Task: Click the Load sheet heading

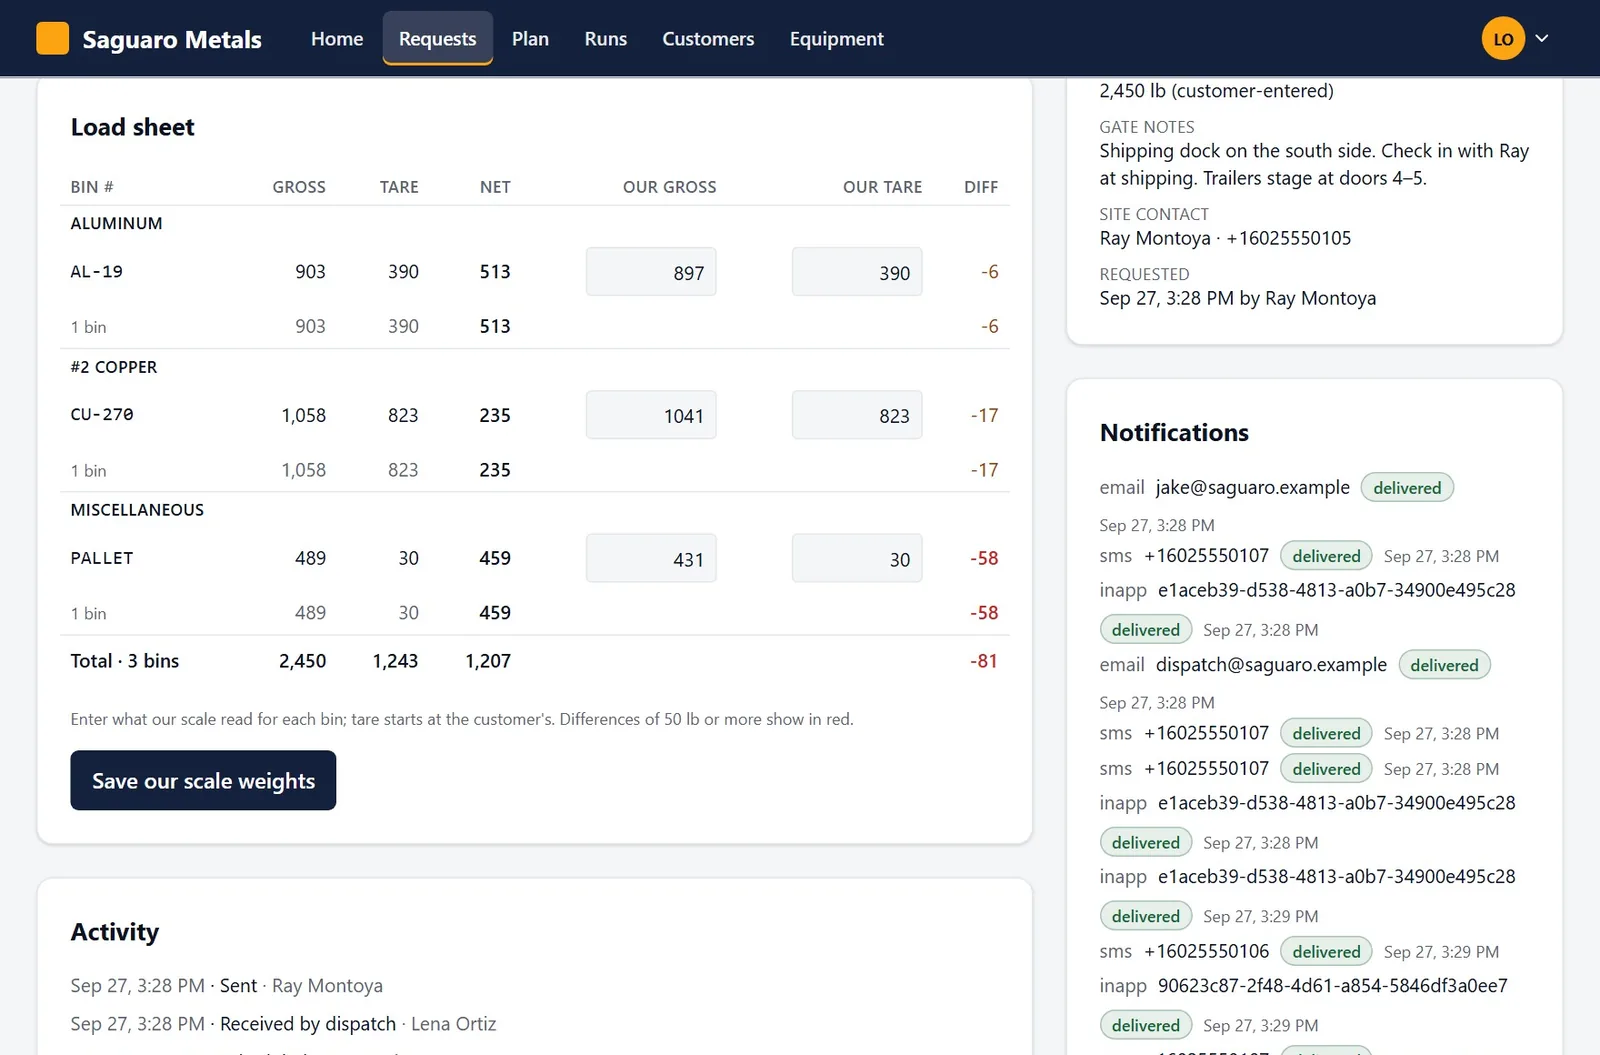Action: pyautogui.click(x=133, y=127)
